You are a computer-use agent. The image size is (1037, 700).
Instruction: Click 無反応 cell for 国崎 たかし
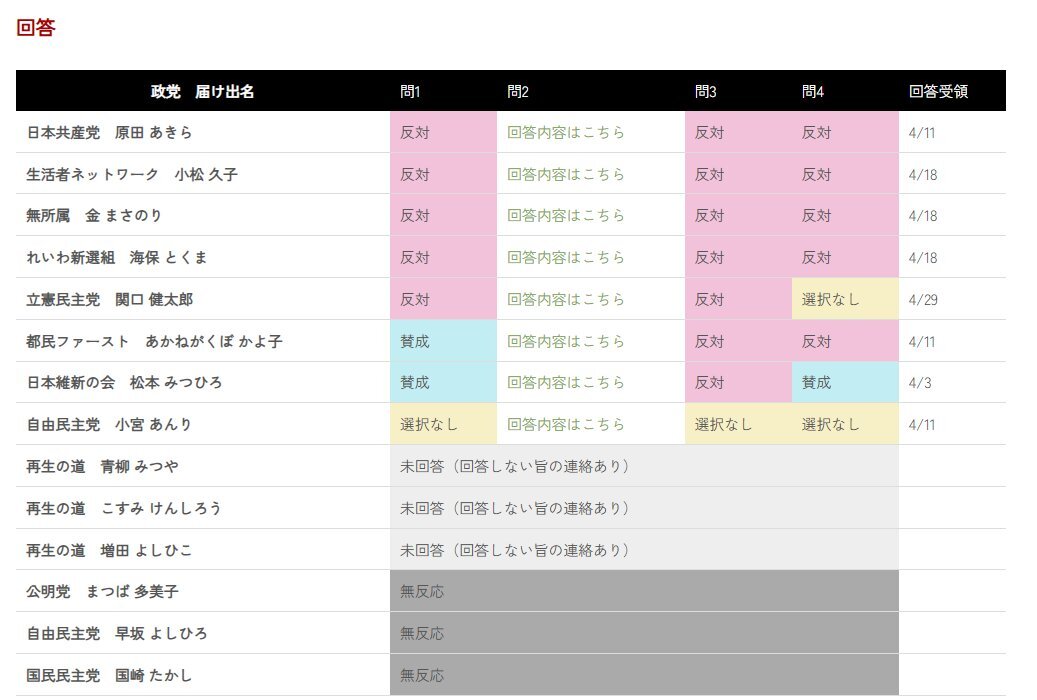(644, 675)
